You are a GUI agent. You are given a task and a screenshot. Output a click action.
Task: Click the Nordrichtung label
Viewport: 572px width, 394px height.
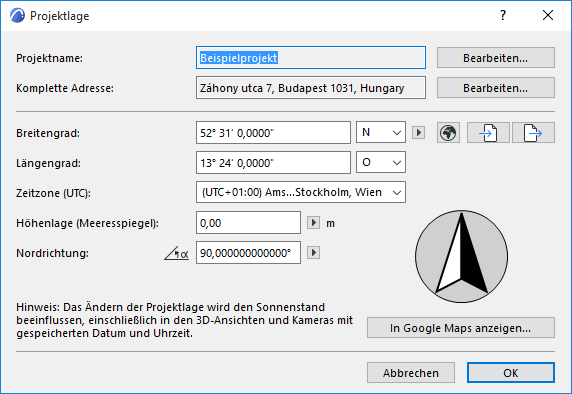(53, 253)
